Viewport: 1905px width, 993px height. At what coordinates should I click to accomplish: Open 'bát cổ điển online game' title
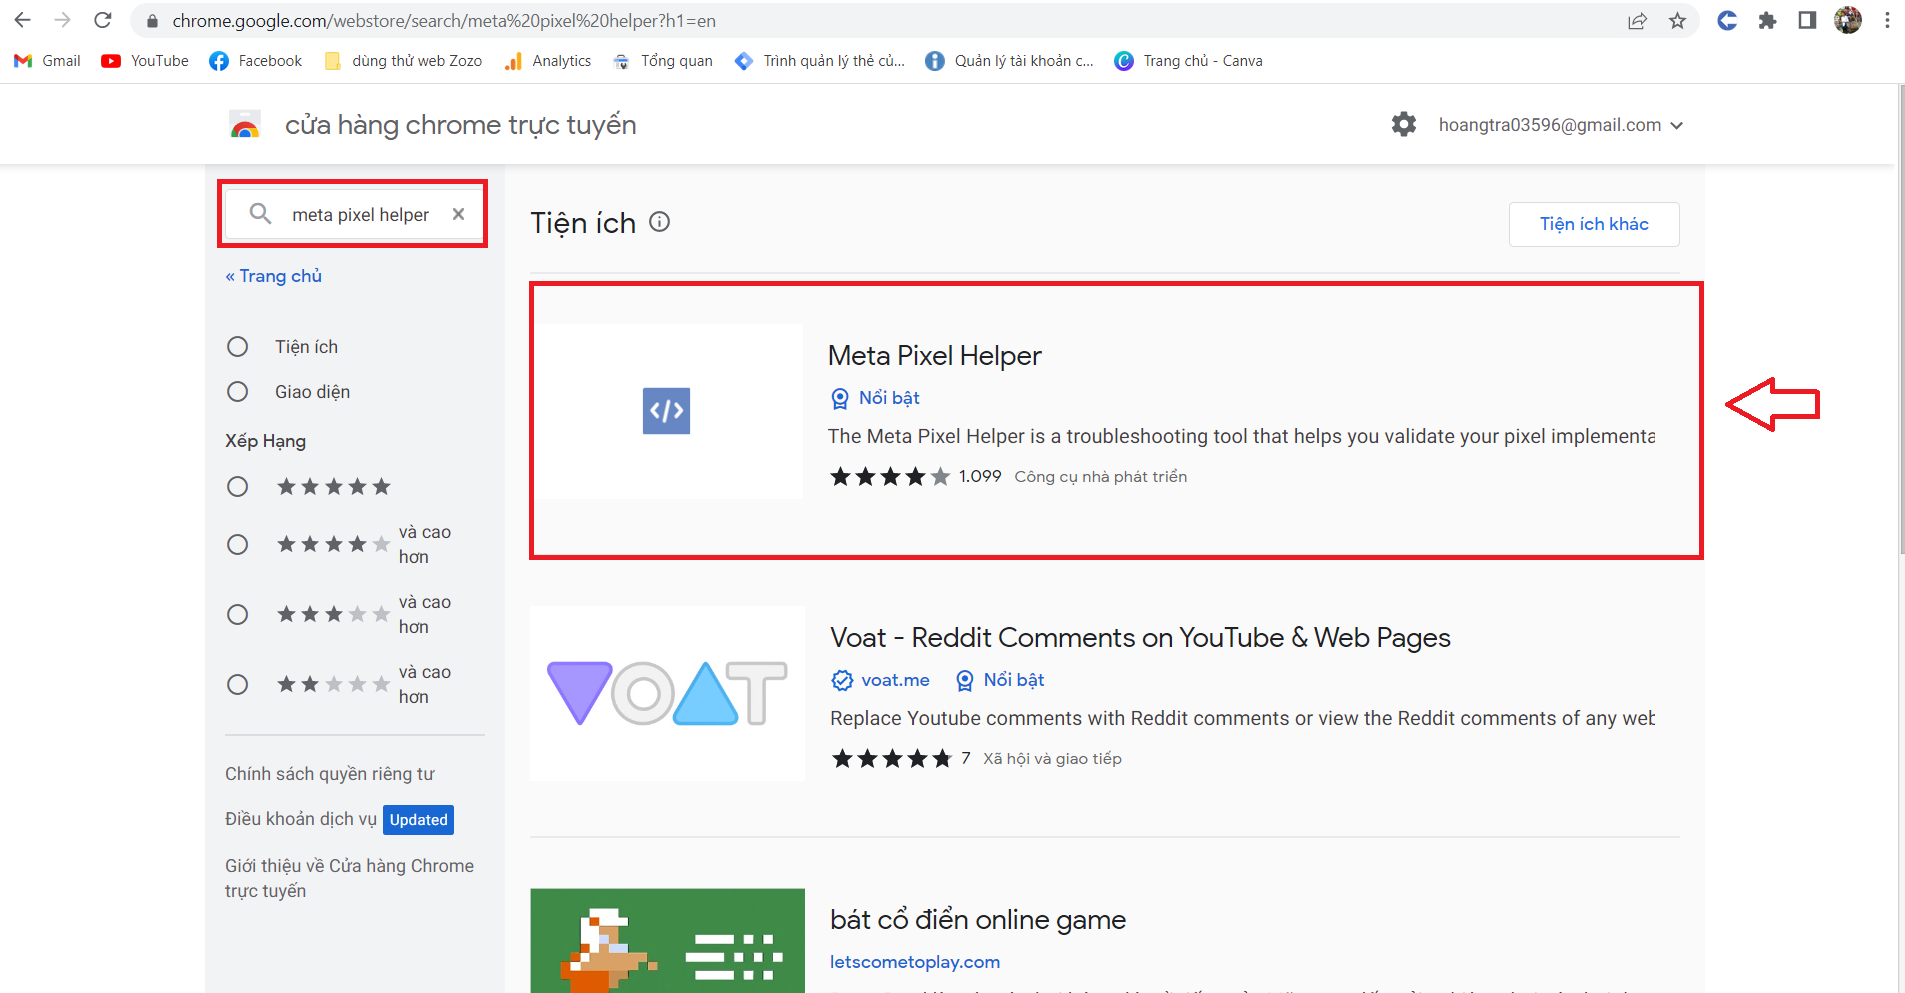(x=978, y=920)
